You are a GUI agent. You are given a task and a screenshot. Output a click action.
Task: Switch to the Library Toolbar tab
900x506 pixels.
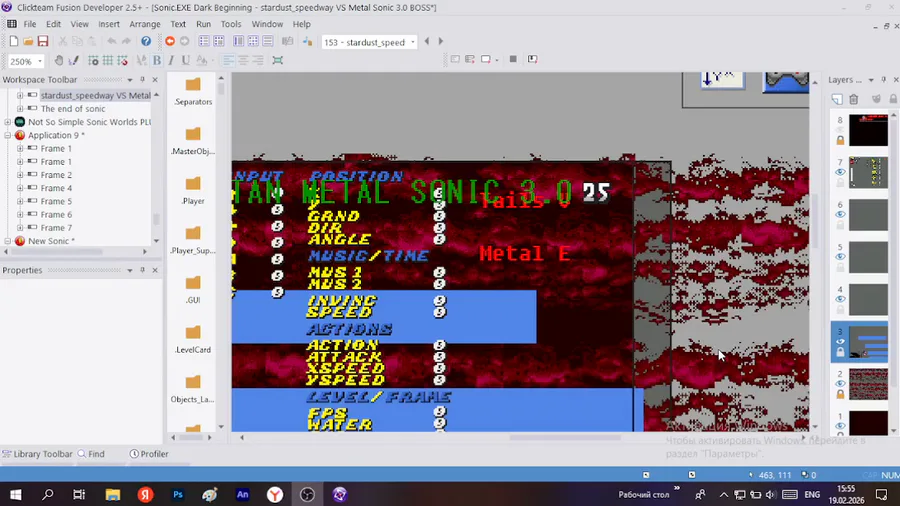point(37,454)
